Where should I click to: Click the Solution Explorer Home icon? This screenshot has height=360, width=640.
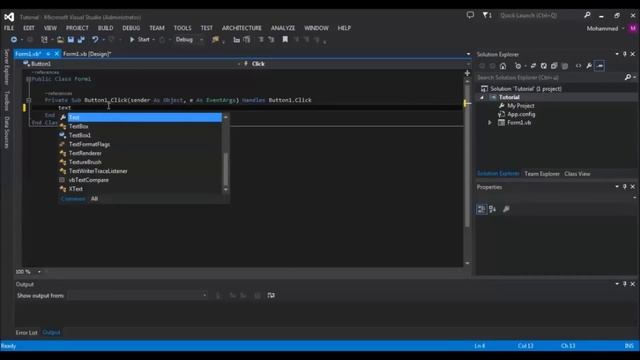tap(503, 66)
